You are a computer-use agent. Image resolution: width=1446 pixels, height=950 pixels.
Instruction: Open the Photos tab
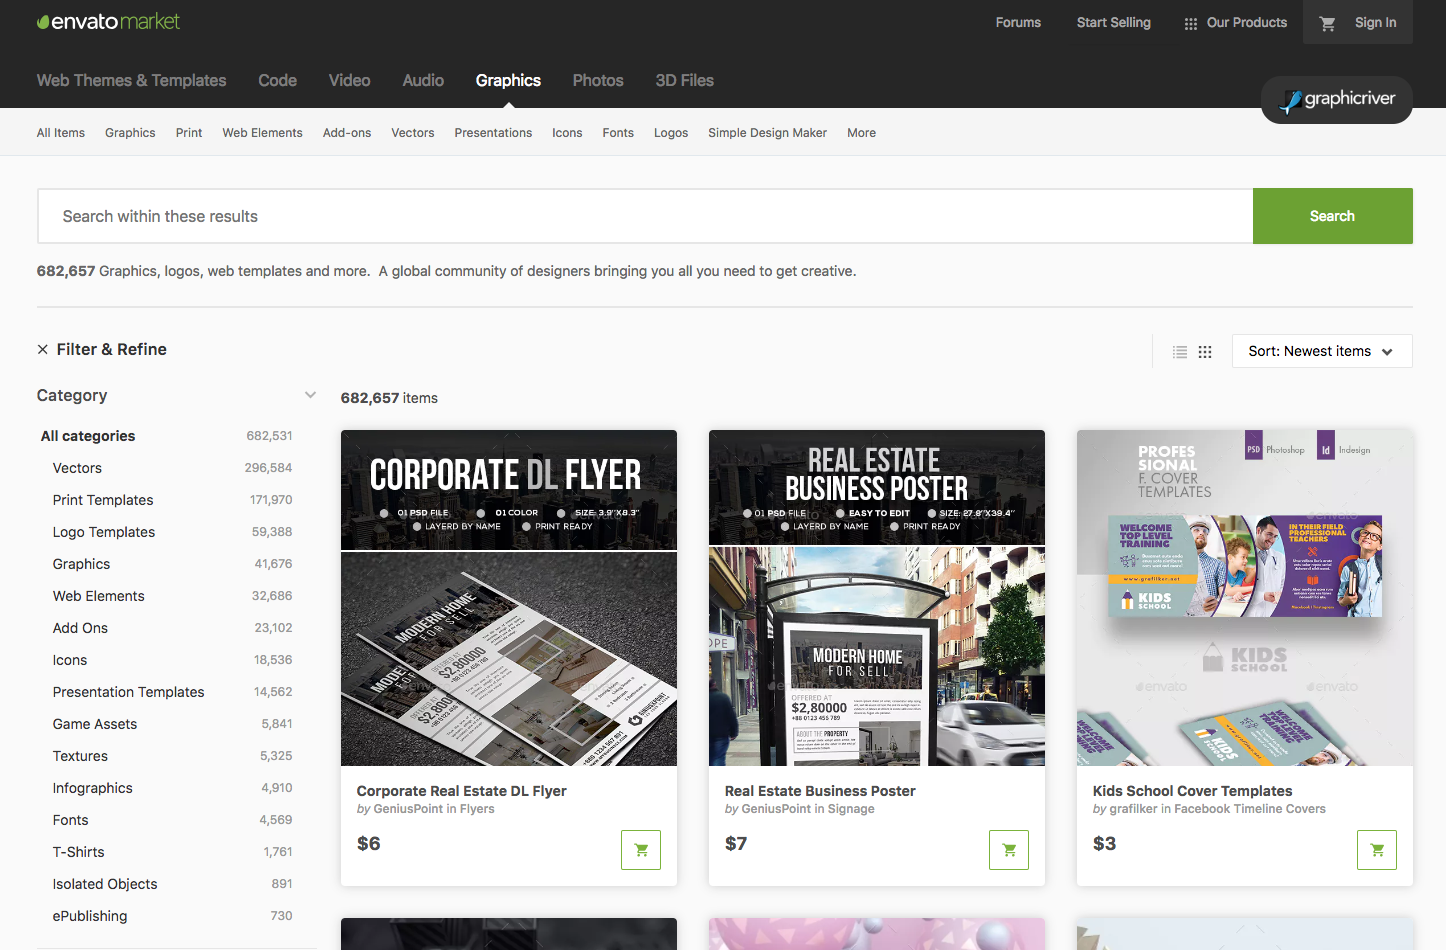pos(598,80)
